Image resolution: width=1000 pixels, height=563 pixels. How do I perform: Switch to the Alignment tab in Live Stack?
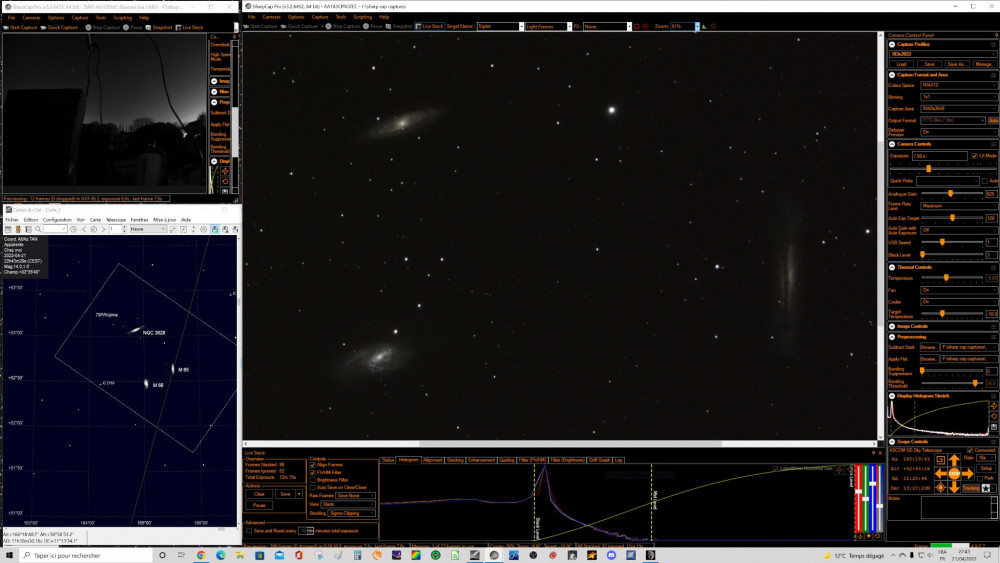coord(432,460)
